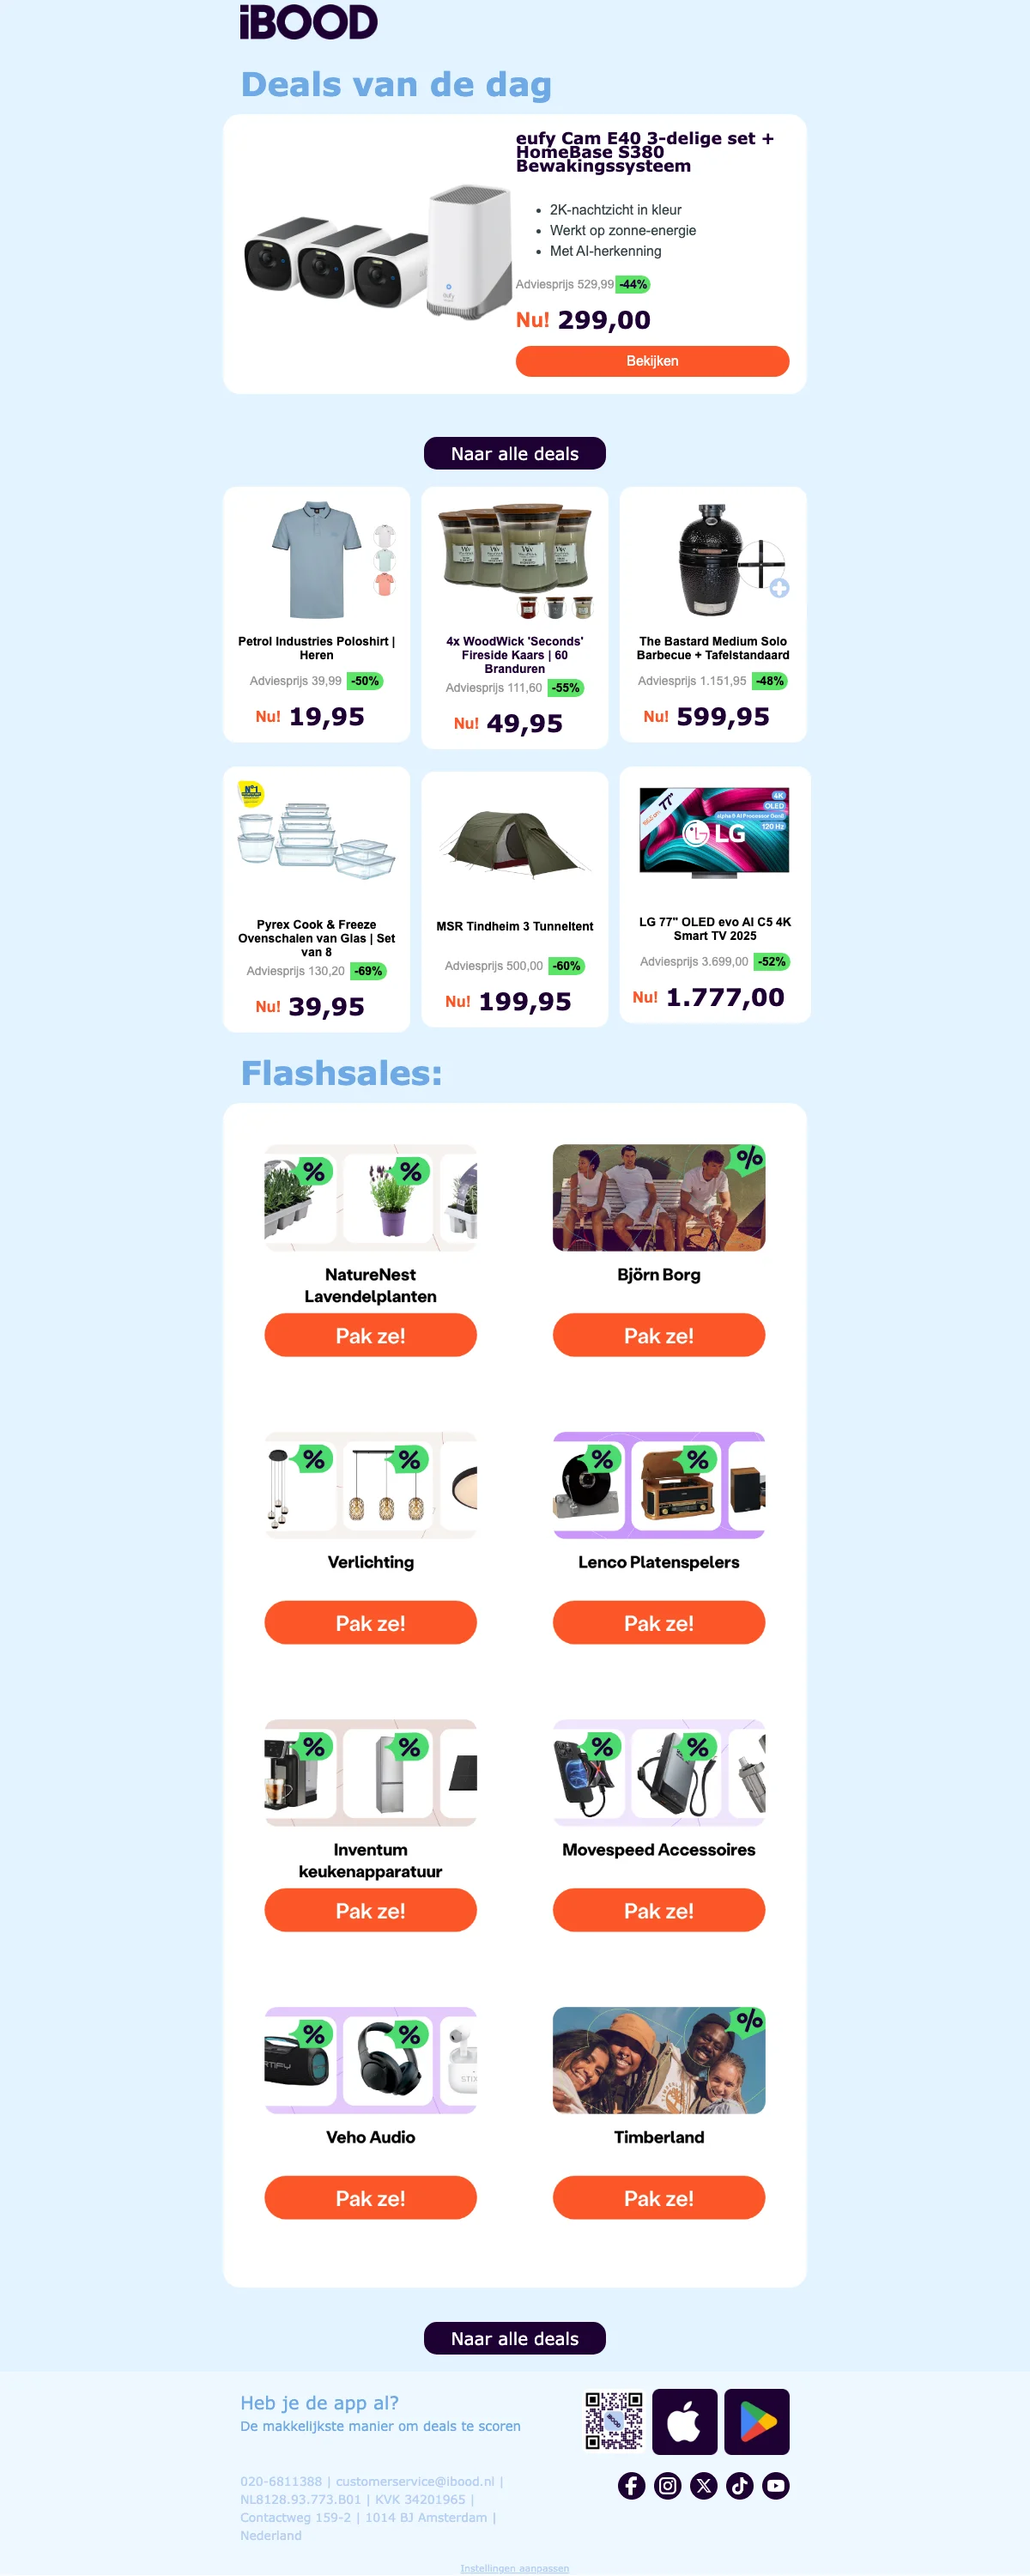Open the Google Play store icon

click(757, 2421)
